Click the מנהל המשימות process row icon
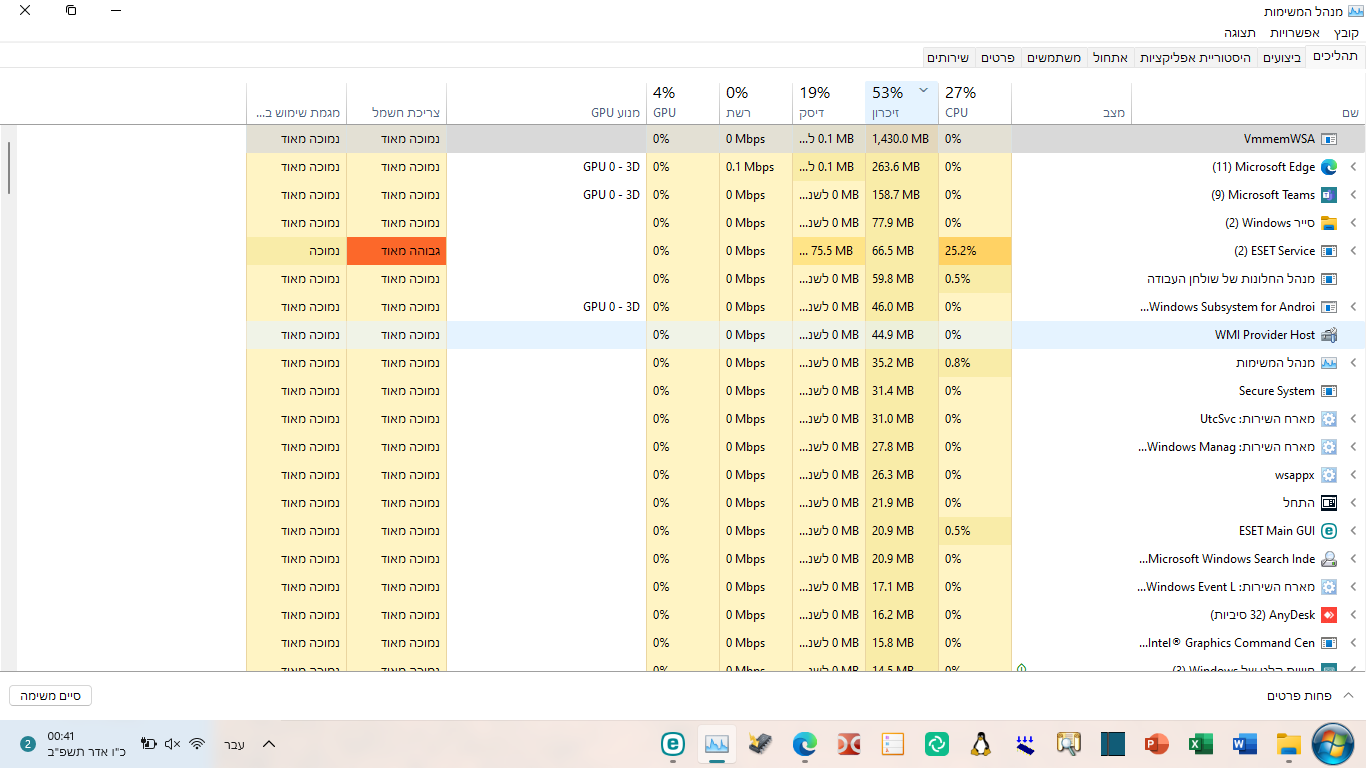 [1329, 363]
